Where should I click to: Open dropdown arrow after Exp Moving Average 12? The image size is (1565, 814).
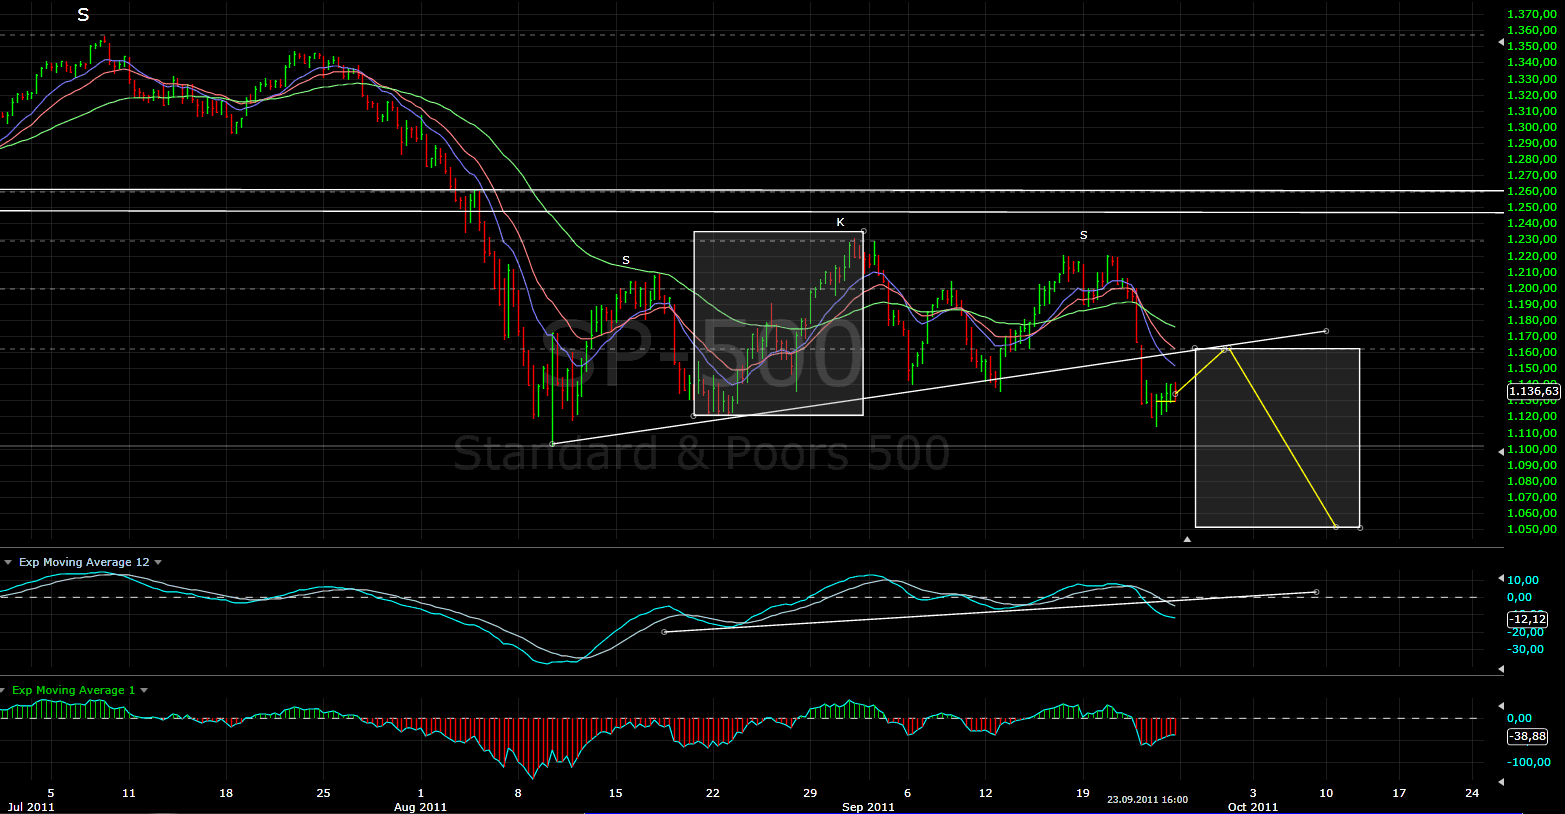coord(158,563)
